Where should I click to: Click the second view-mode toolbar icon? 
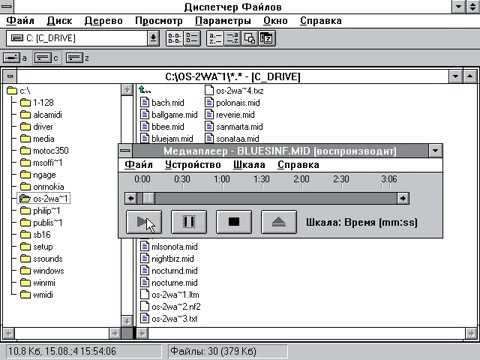(192, 38)
